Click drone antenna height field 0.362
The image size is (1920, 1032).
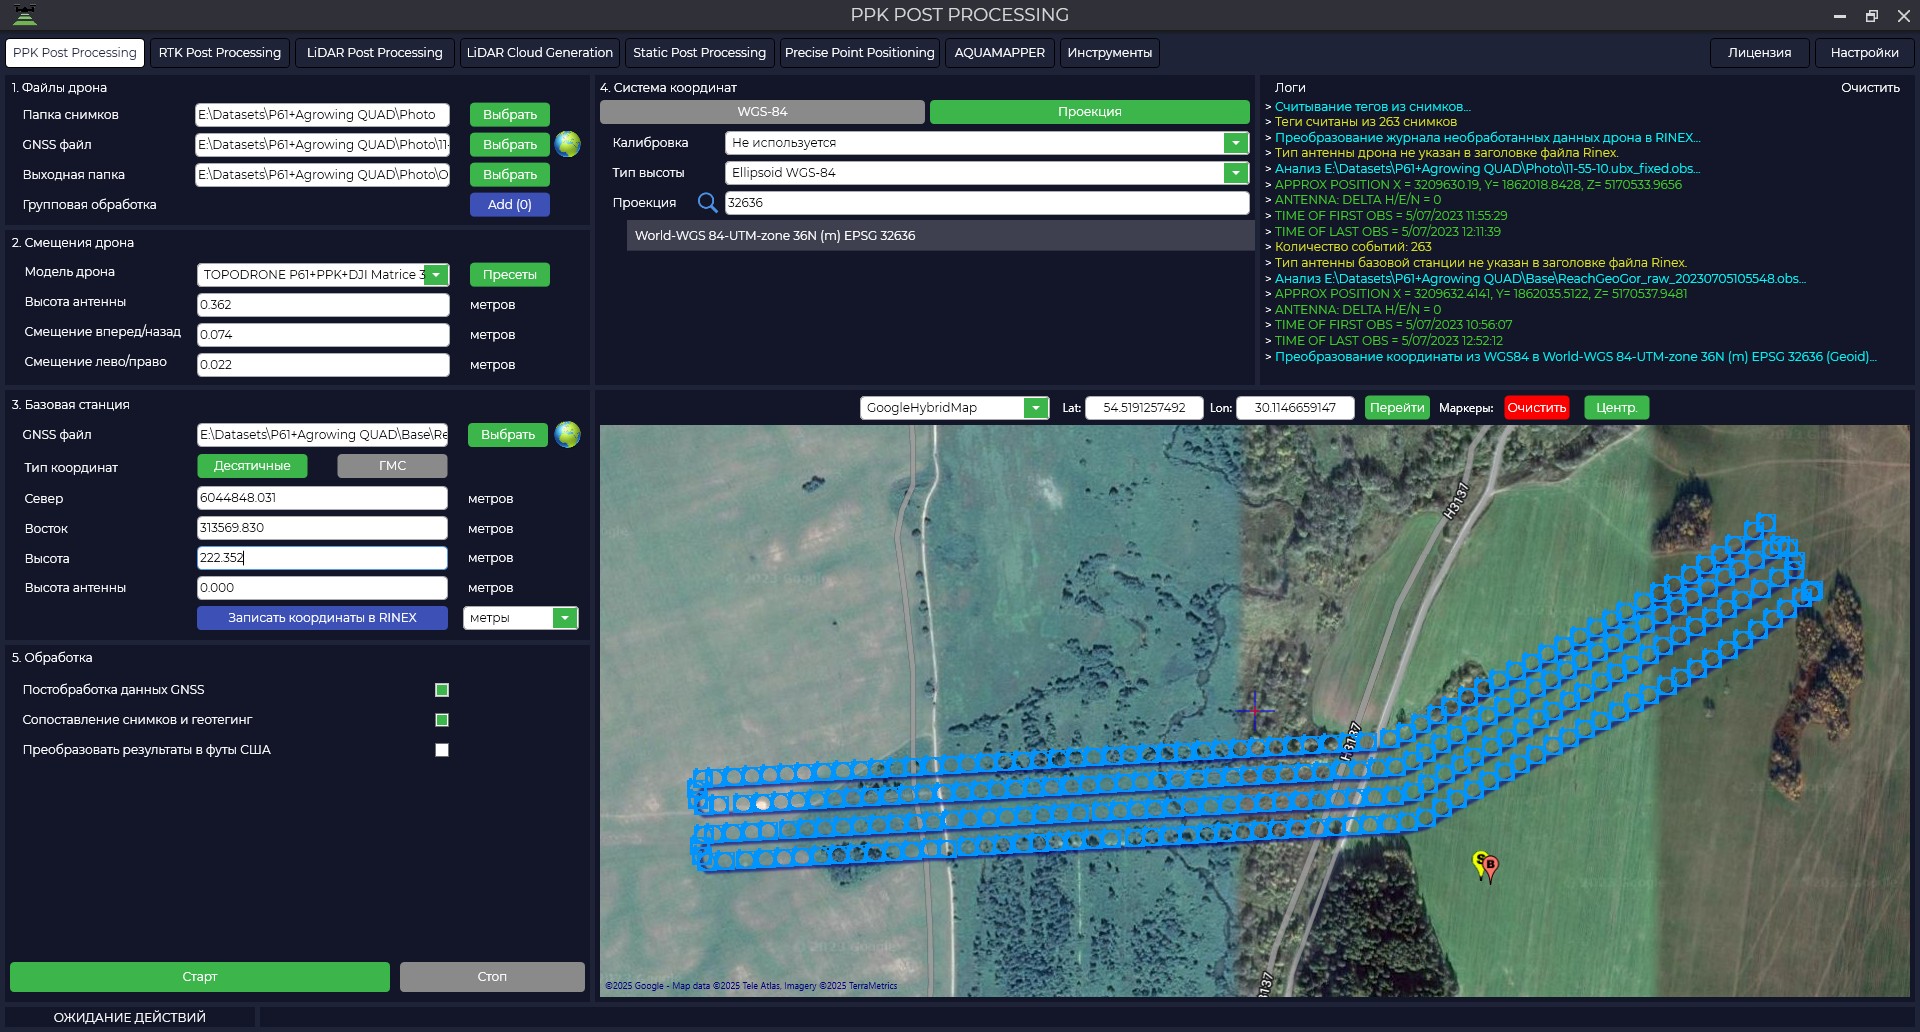(x=323, y=305)
